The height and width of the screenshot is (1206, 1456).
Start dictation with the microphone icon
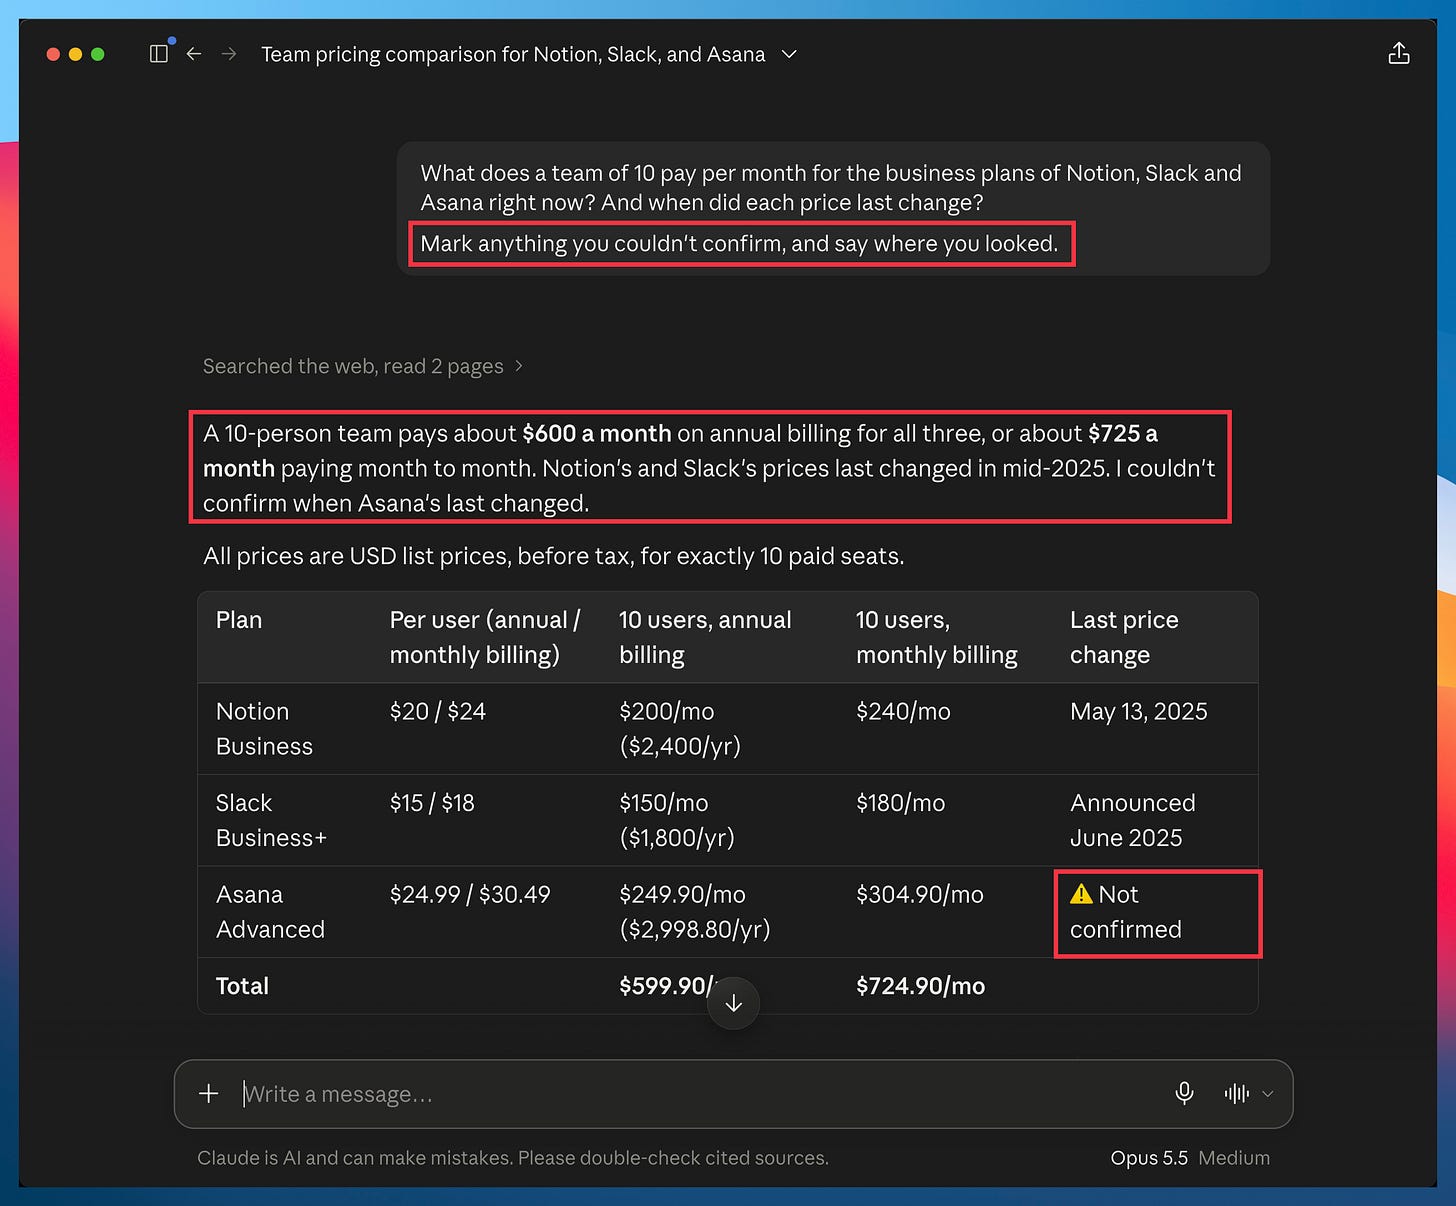[x=1184, y=1094]
